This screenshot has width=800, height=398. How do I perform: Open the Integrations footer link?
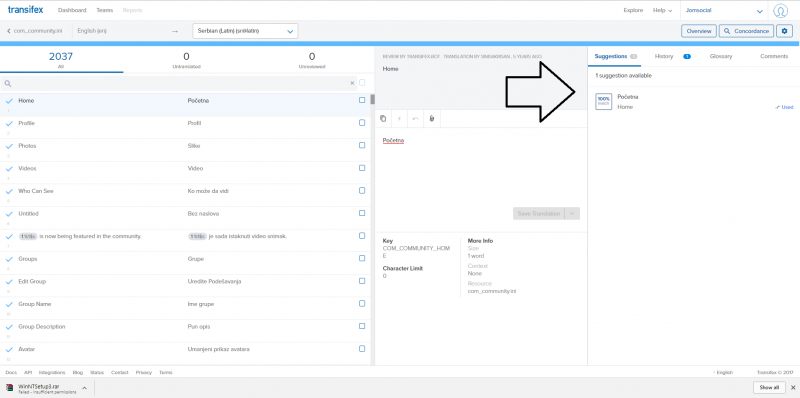coord(52,372)
